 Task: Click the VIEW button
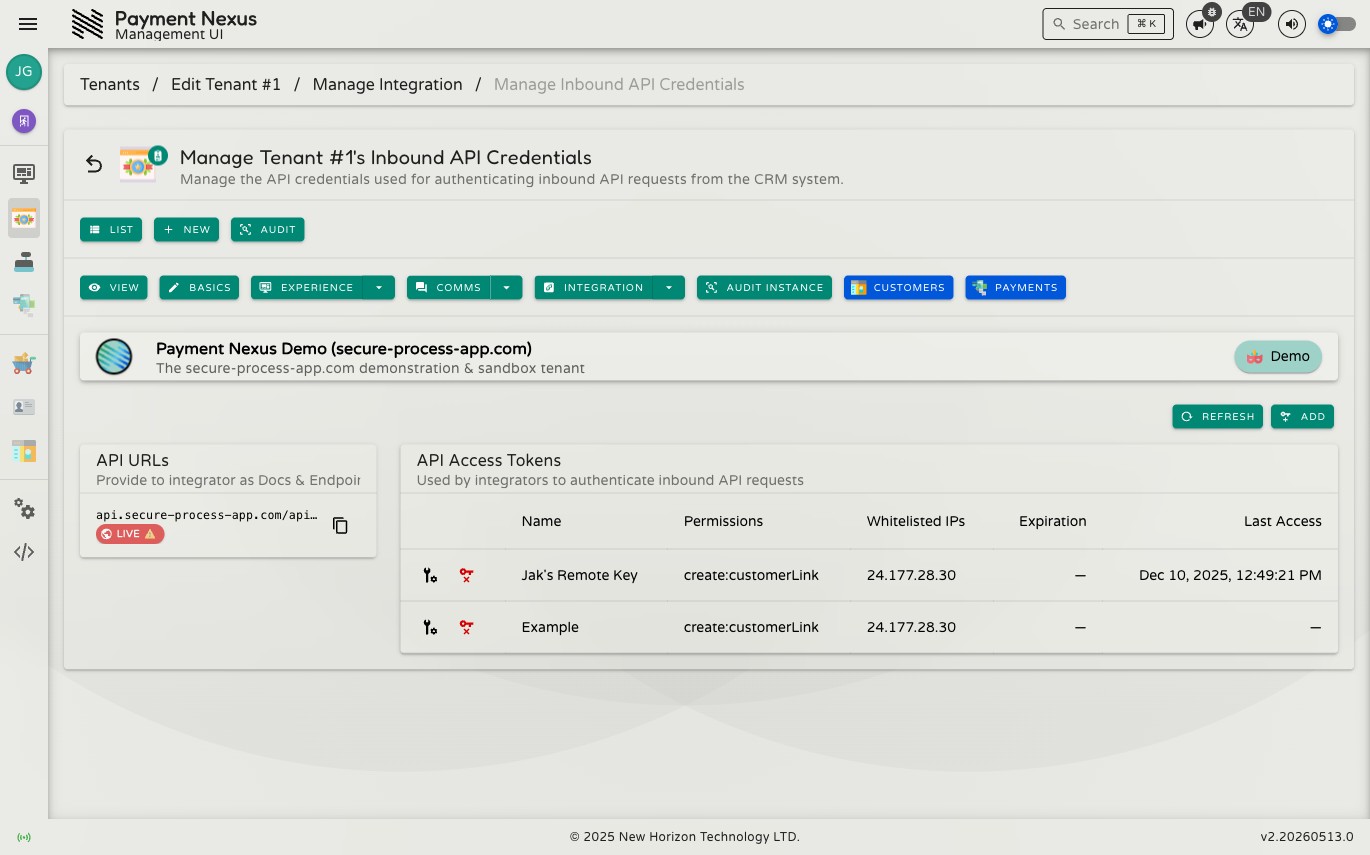tap(114, 287)
